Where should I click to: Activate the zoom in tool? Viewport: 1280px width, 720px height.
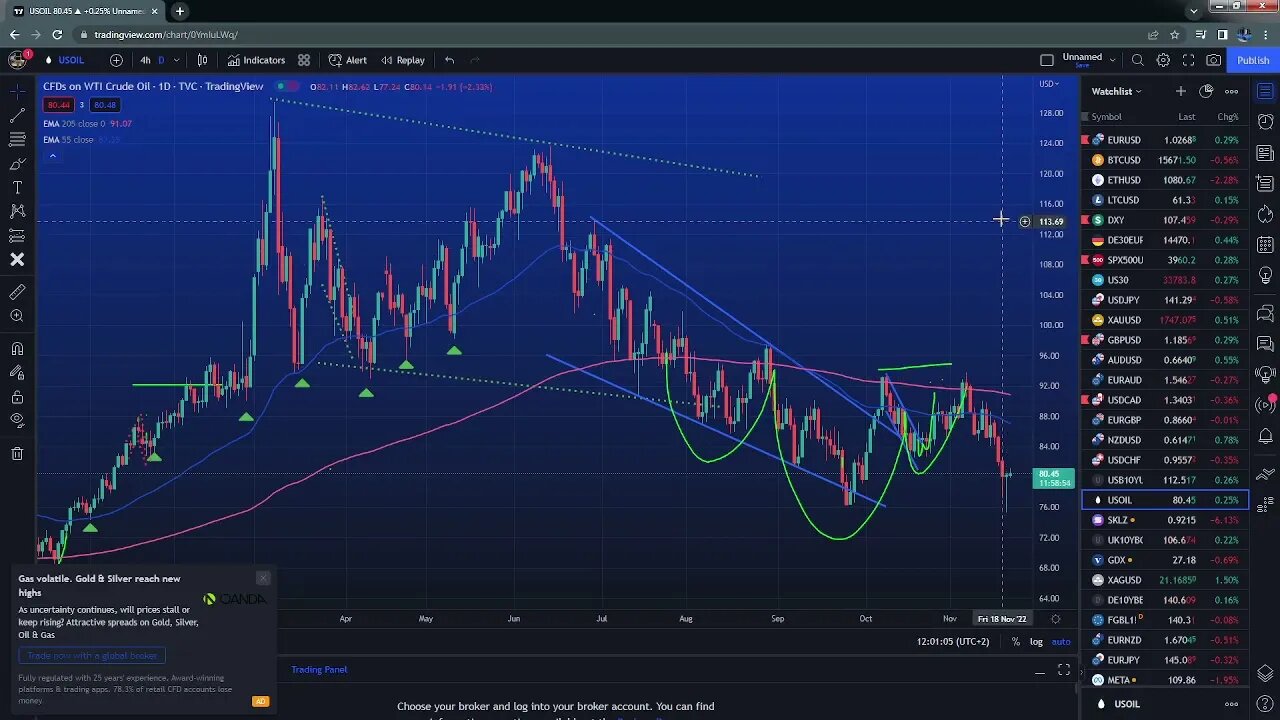pyautogui.click(x=17, y=316)
